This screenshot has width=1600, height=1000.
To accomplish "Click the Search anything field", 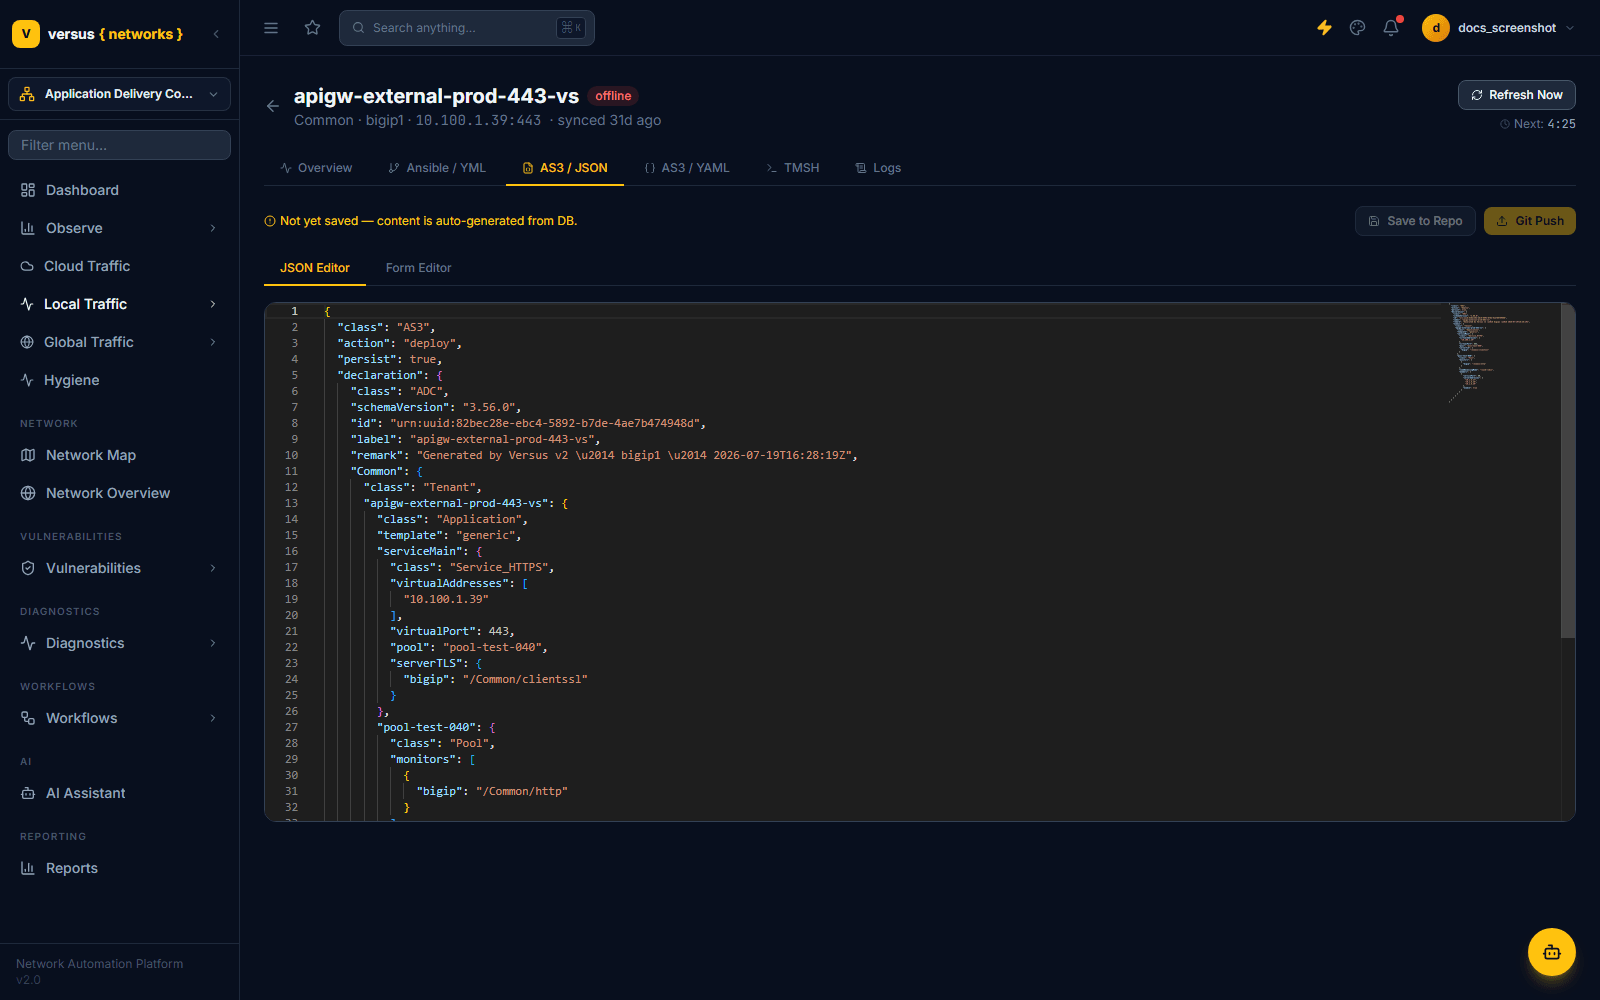I will tap(467, 28).
